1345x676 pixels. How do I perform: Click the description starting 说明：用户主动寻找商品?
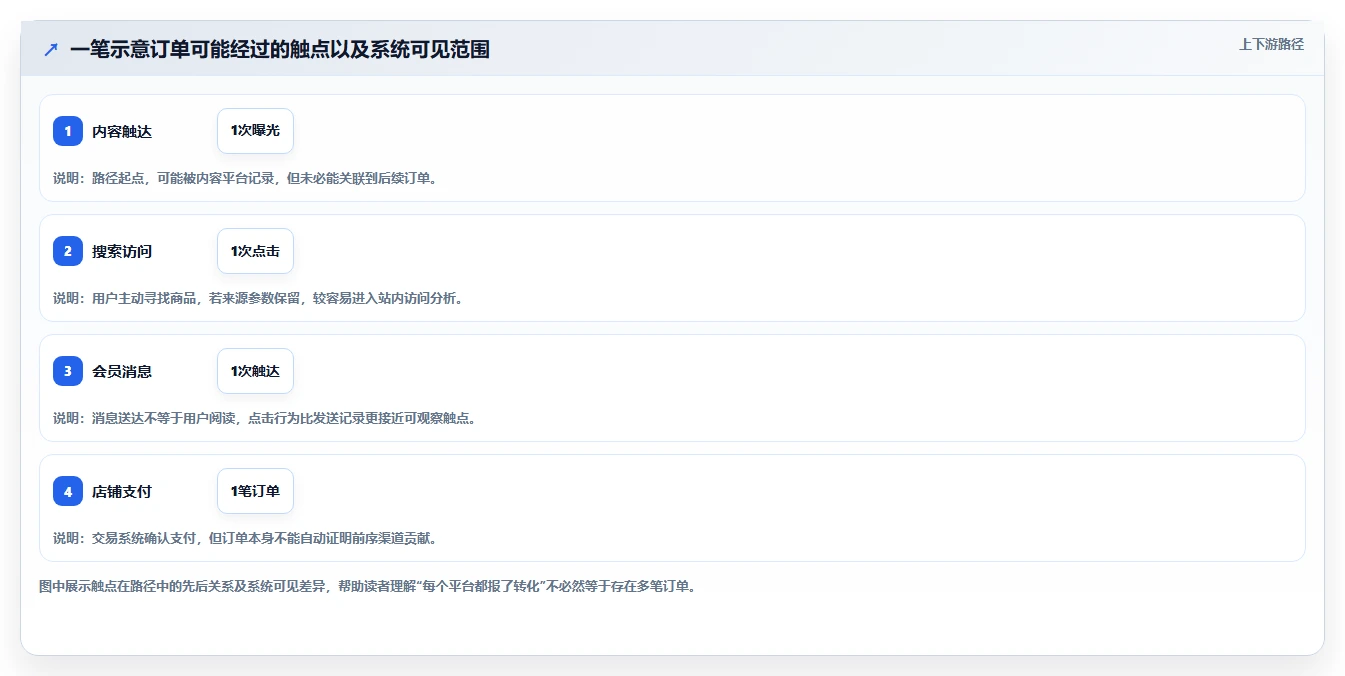[x=258, y=298]
